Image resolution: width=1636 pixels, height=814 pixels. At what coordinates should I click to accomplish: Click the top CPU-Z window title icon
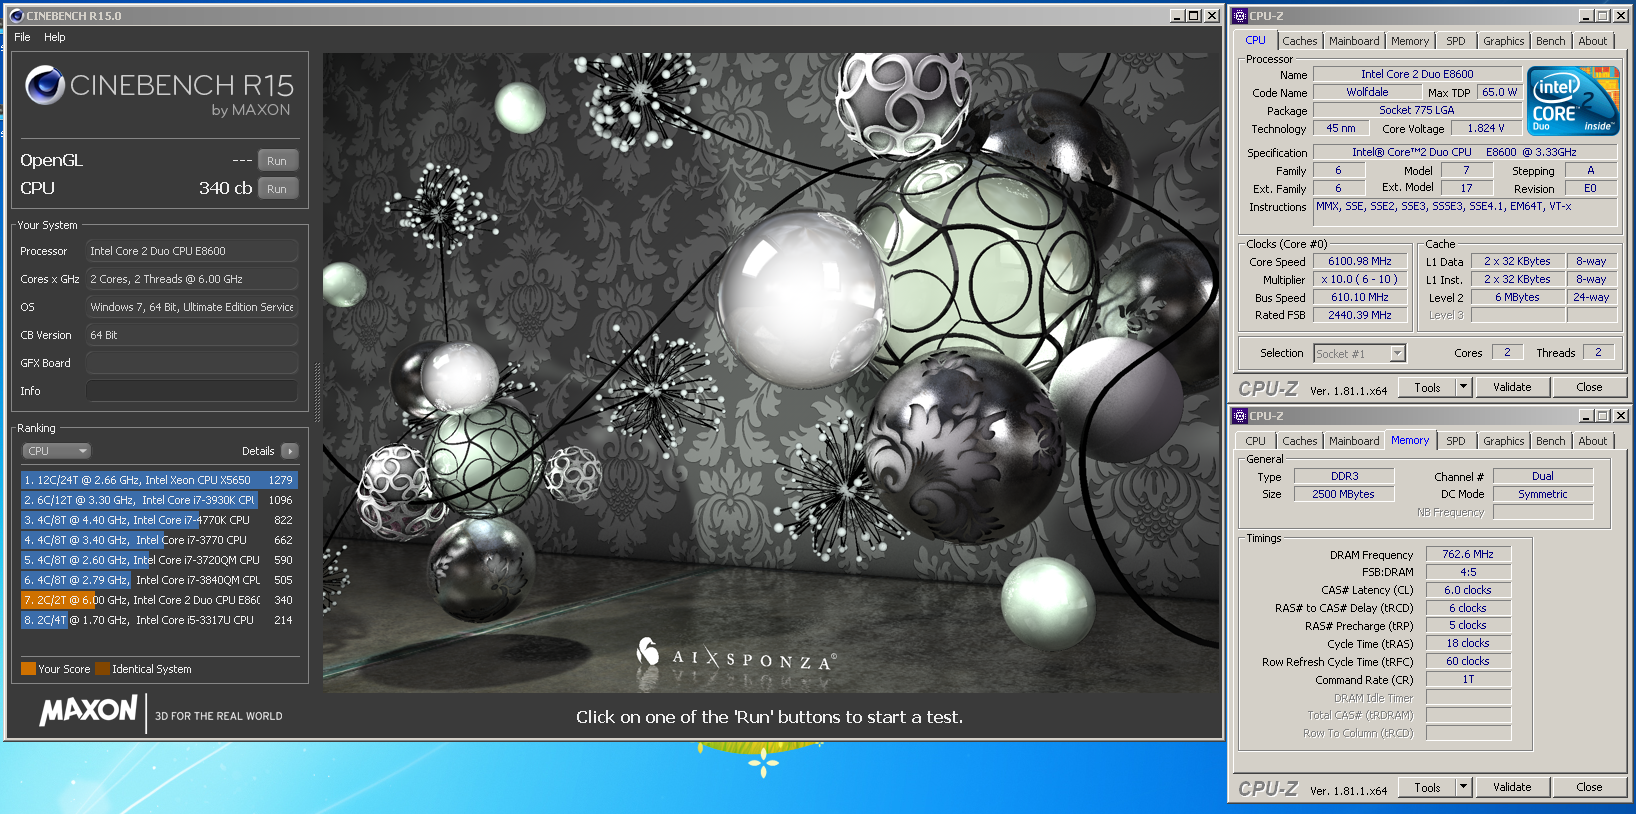click(1240, 16)
